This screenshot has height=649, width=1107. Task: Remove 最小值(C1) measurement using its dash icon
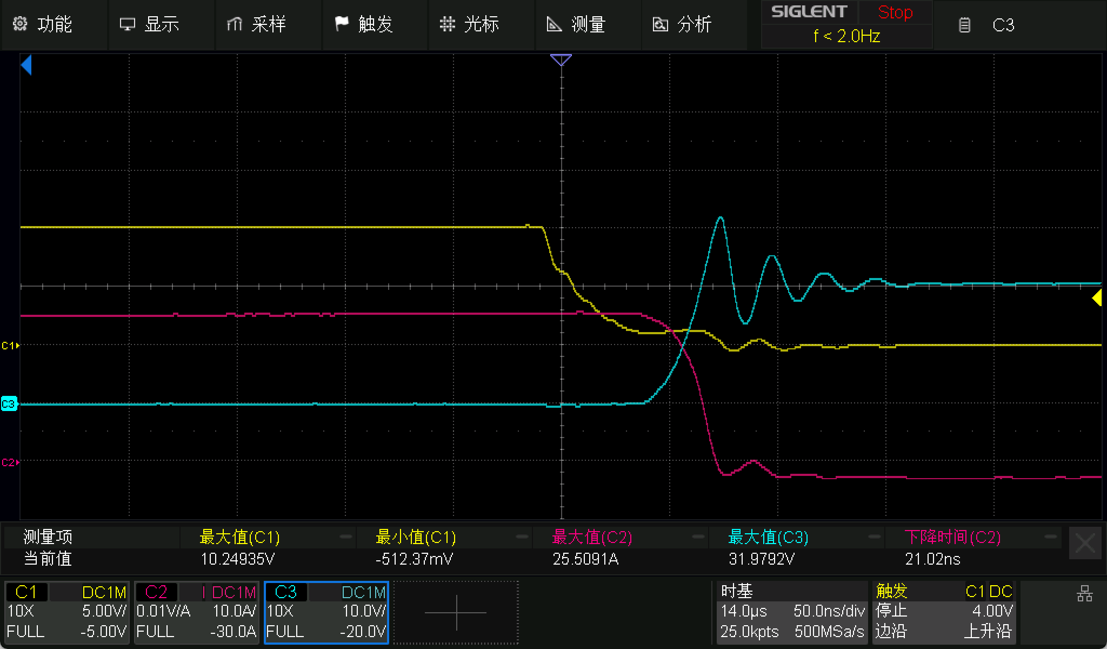[522, 537]
